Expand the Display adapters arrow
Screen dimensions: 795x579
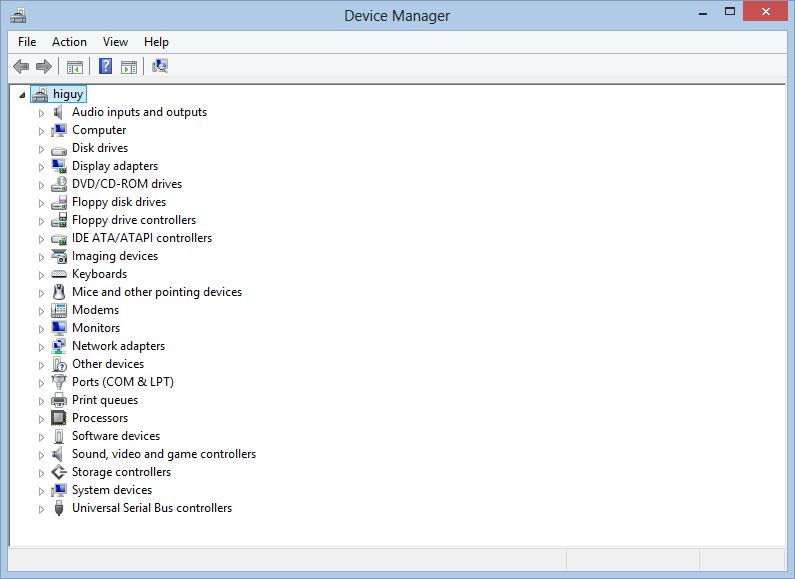coord(41,167)
